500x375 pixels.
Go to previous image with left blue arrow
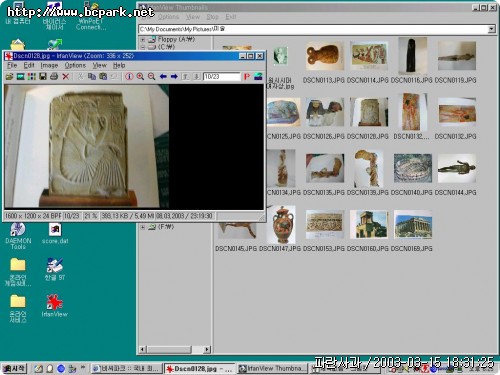click(x=163, y=77)
